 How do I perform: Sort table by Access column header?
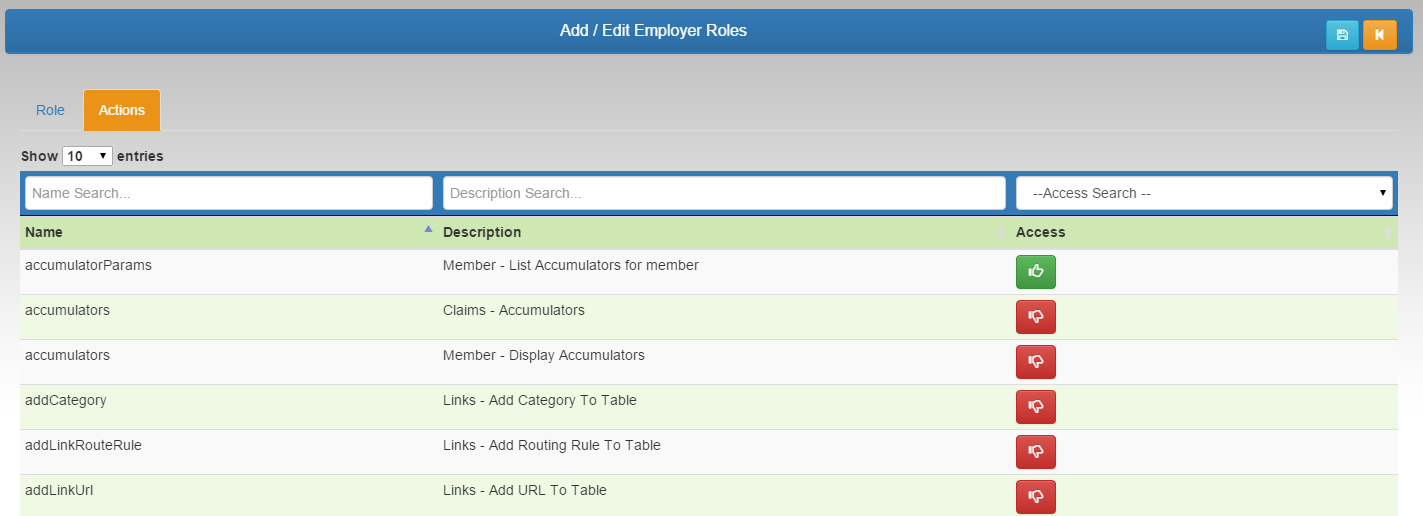1041,232
